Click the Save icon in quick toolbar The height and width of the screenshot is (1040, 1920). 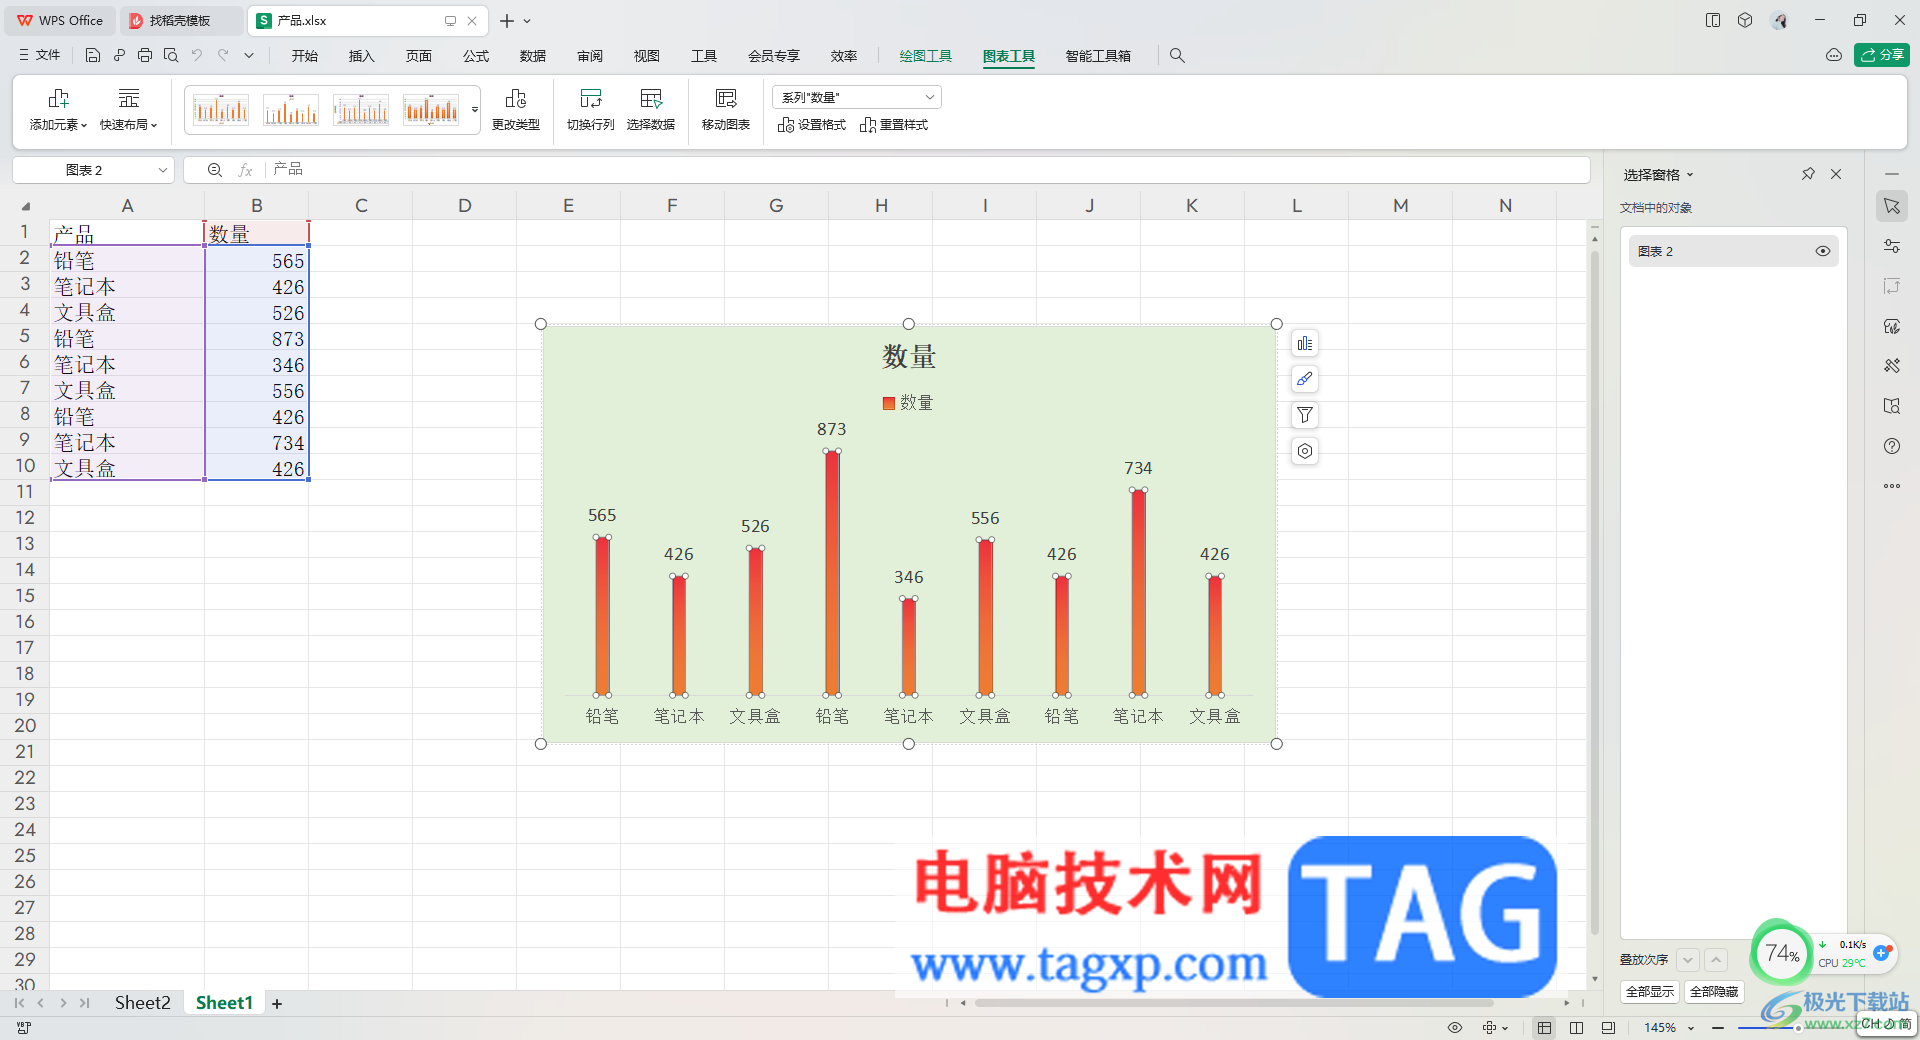pos(93,56)
